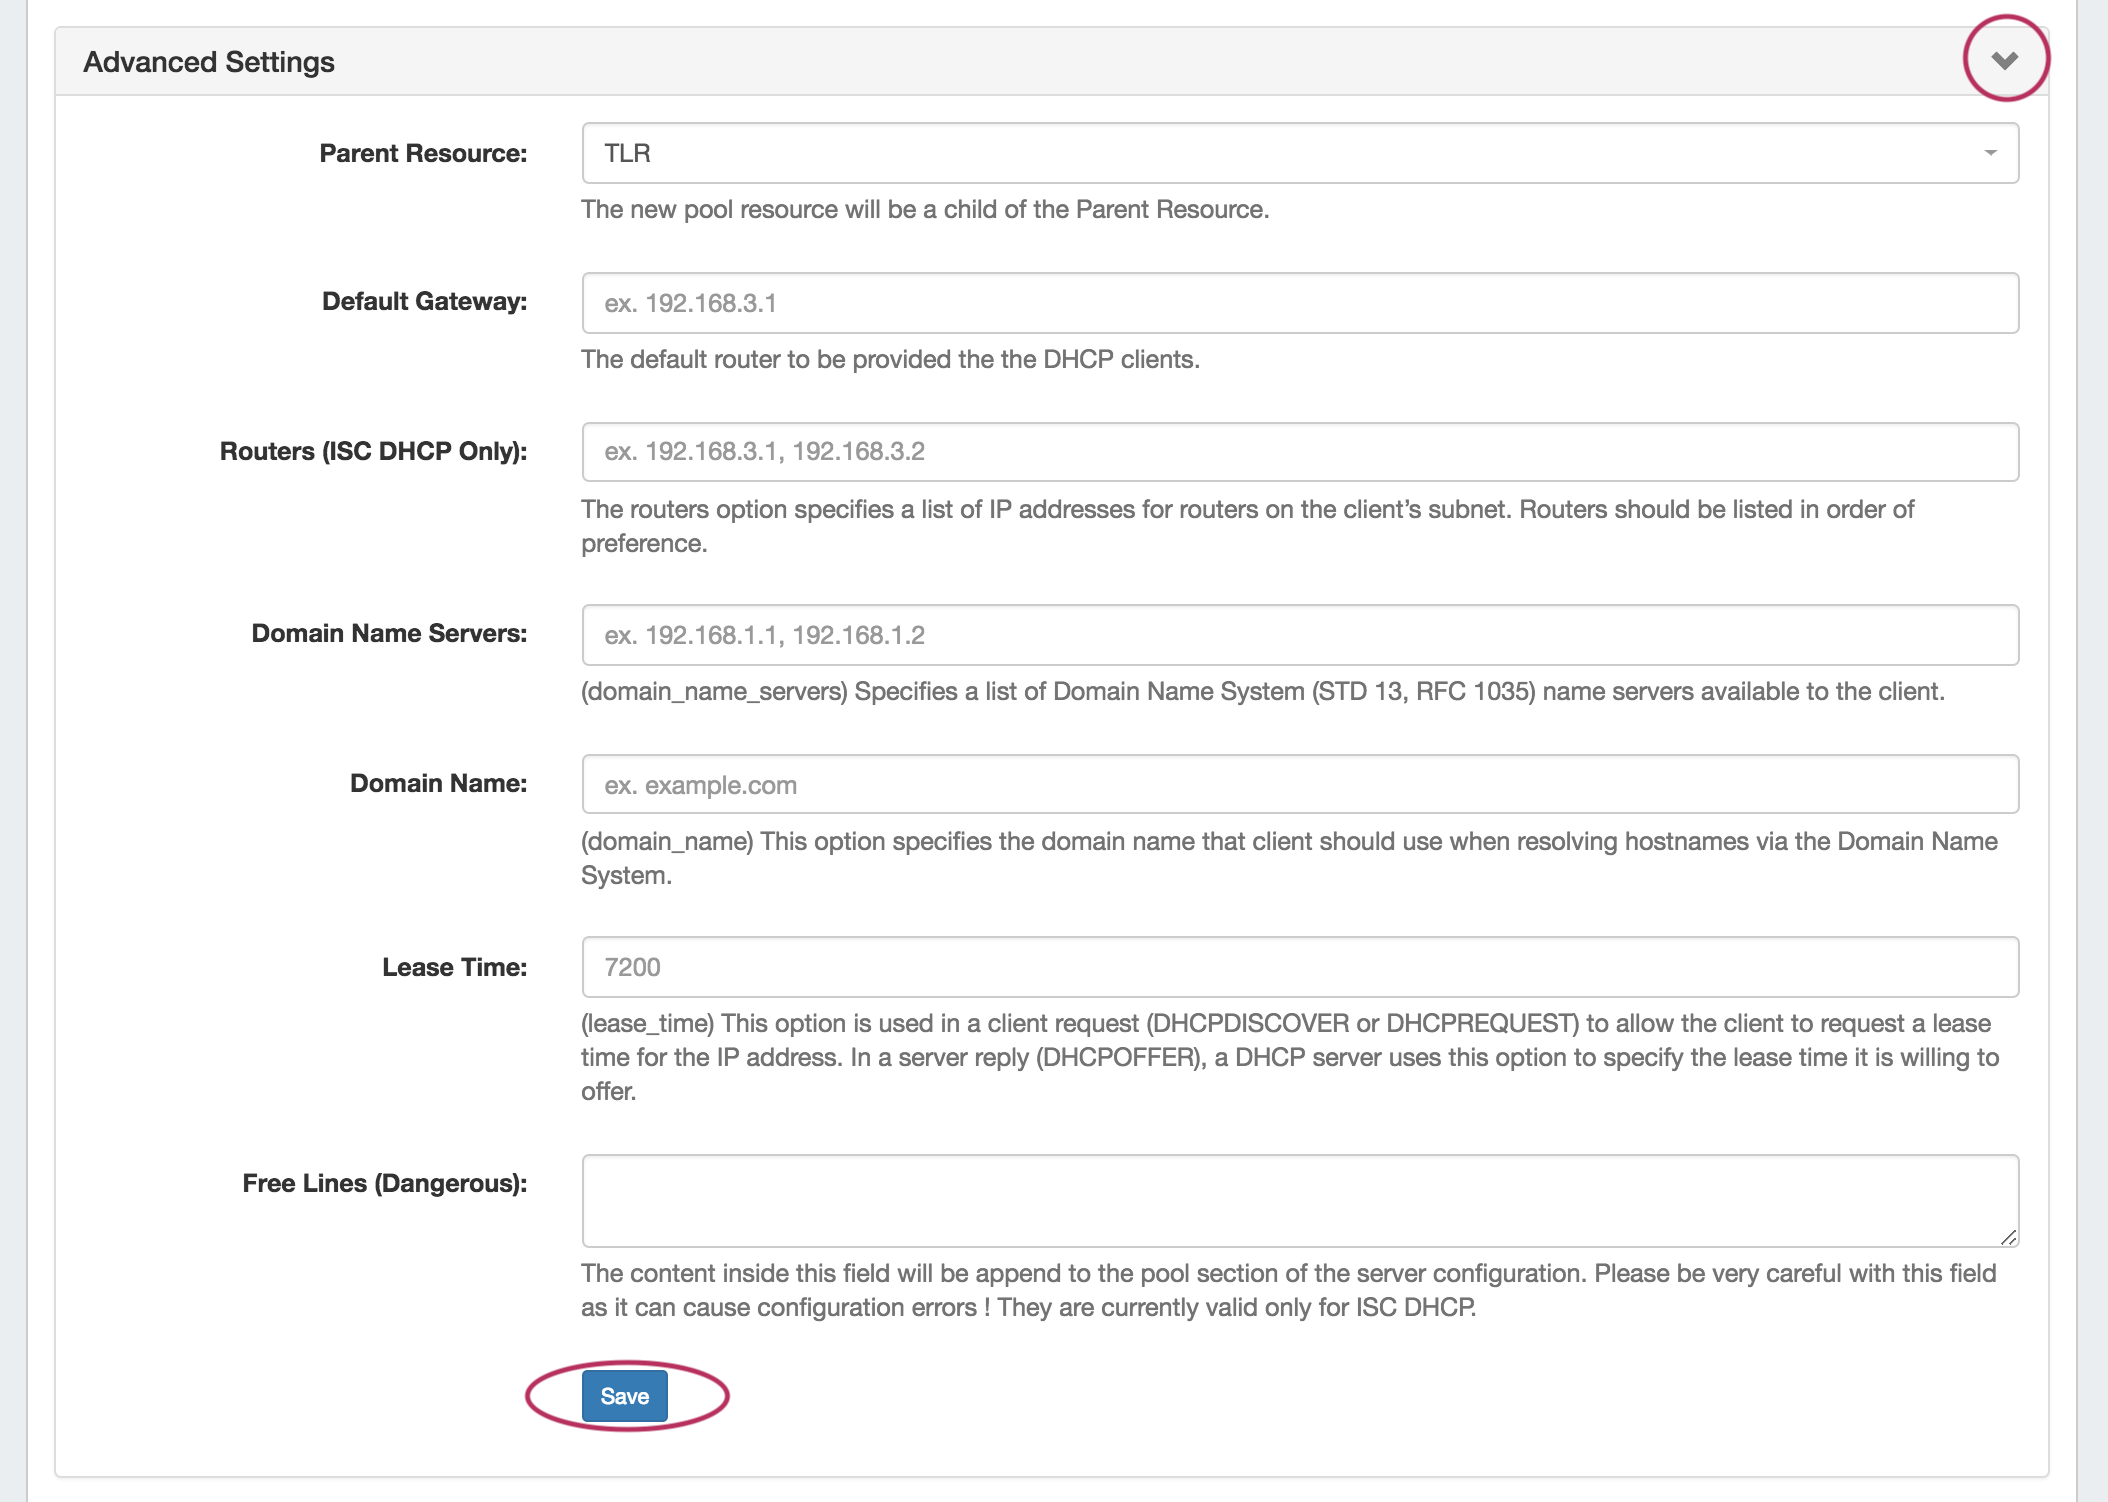The height and width of the screenshot is (1502, 2108).
Task: Click the Domain Name Servers label
Action: 389,633
